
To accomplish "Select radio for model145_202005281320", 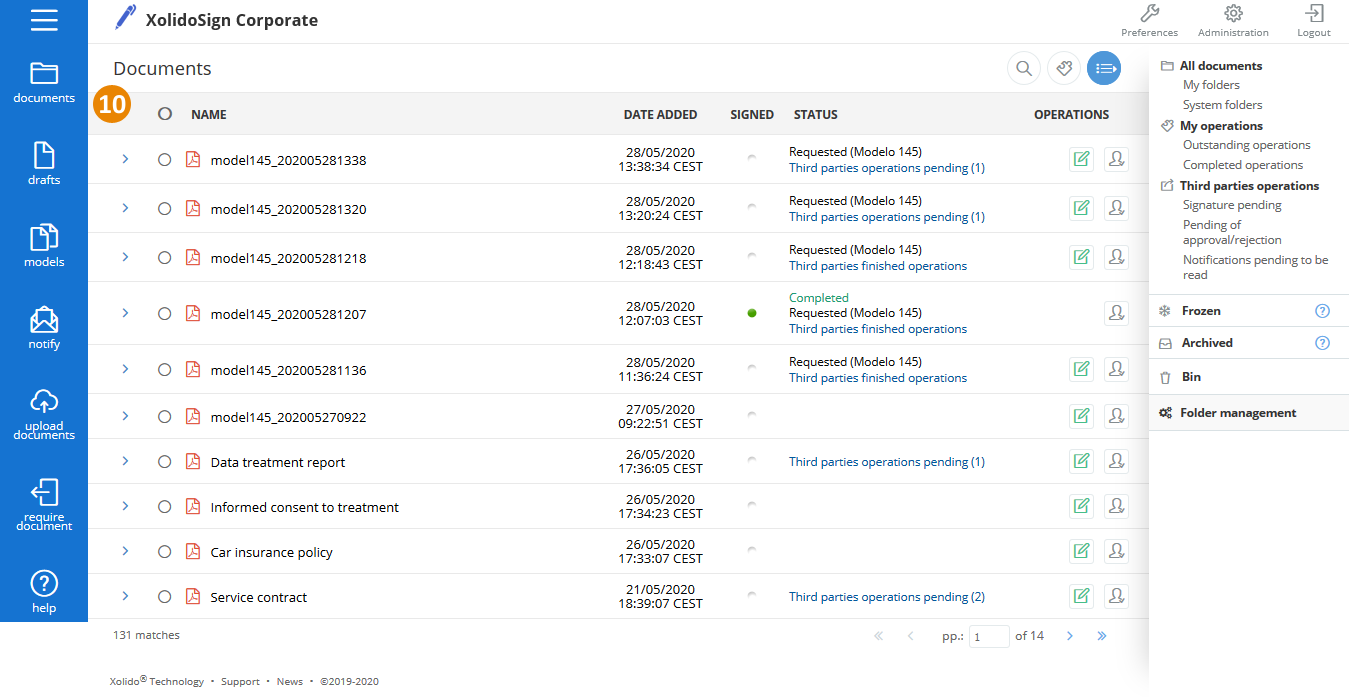I will coord(165,209).
